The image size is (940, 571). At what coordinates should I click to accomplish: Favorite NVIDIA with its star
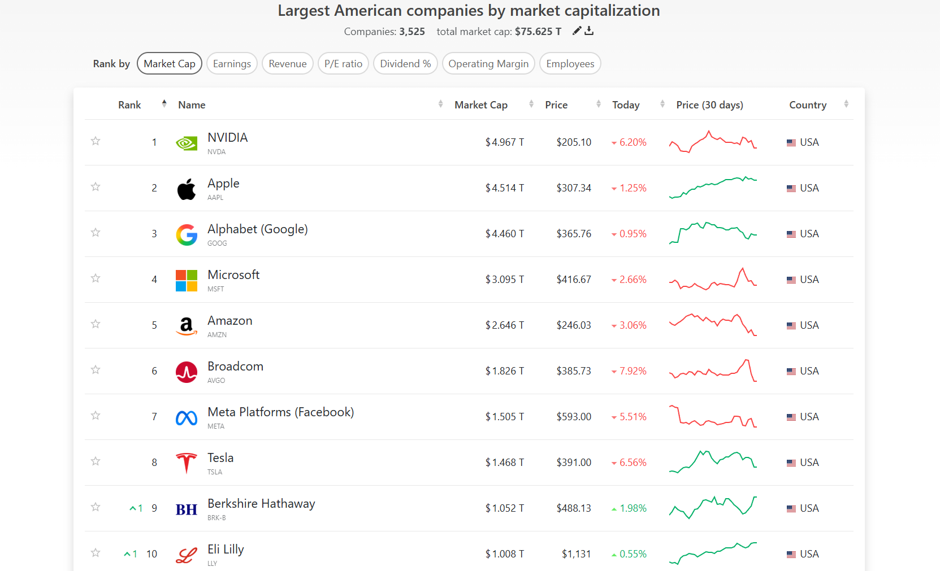(95, 141)
